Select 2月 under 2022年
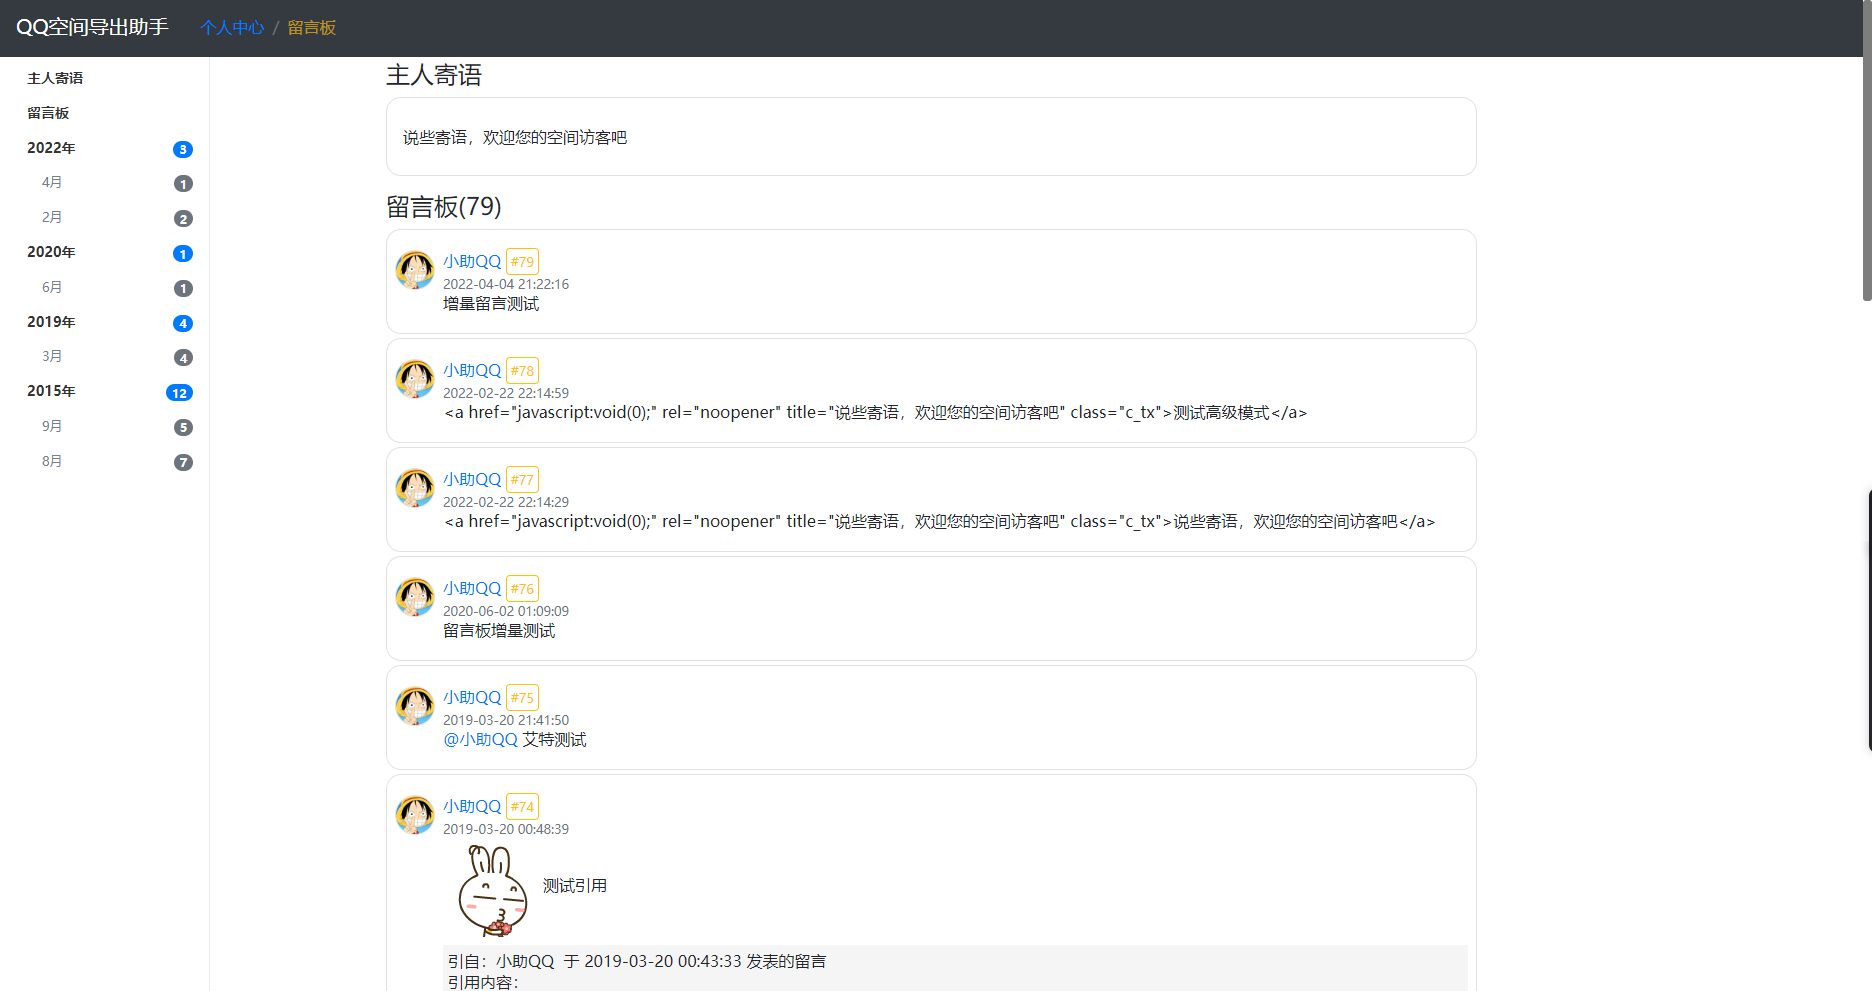 52,217
